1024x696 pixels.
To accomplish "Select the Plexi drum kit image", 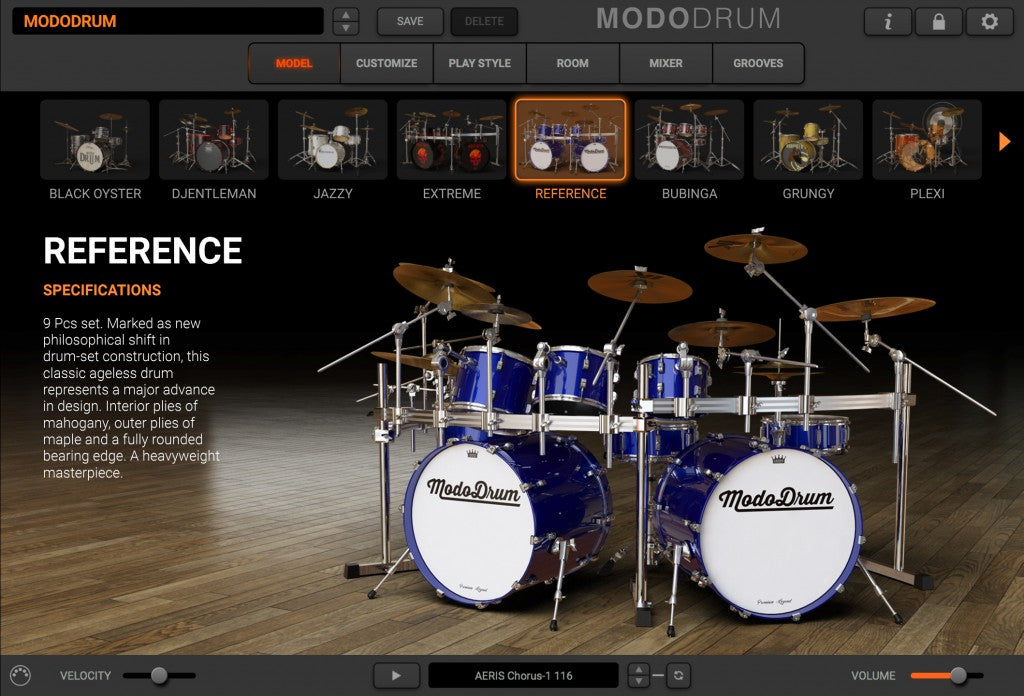I will tap(926, 140).
